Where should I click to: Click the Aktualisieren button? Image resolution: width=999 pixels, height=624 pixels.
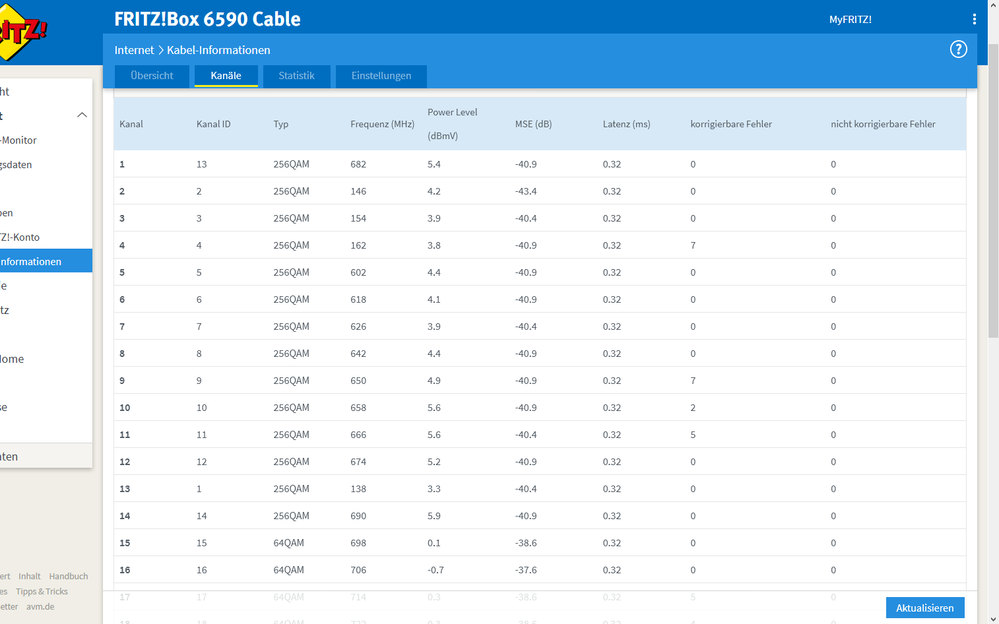(924, 608)
